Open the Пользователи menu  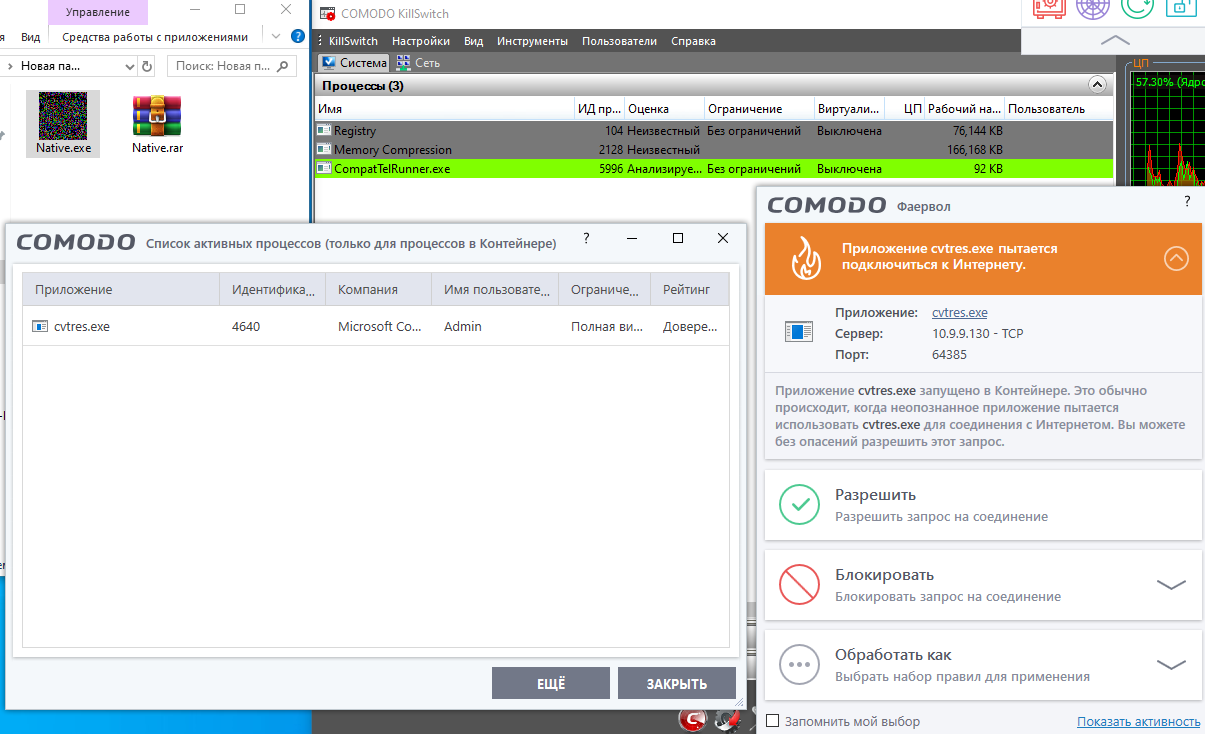click(x=620, y=41)
